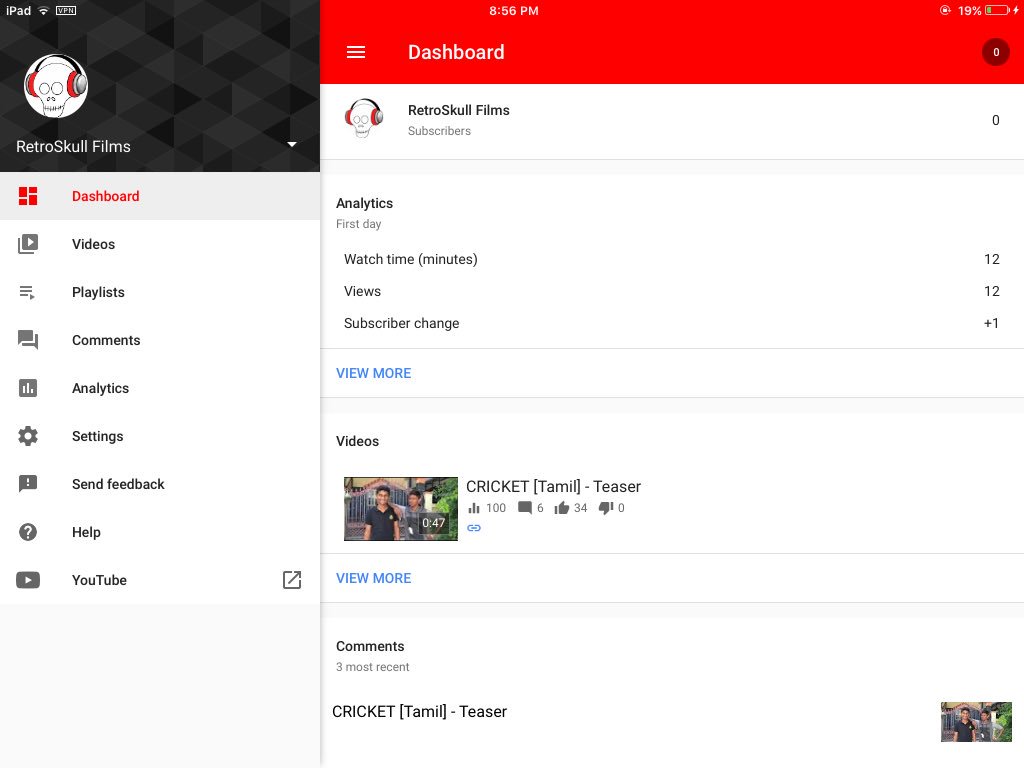The height and width of the screenshot is (768, 1024).
Task: Choose Send feedback in the sidebar
Action: tap(160, 484)
